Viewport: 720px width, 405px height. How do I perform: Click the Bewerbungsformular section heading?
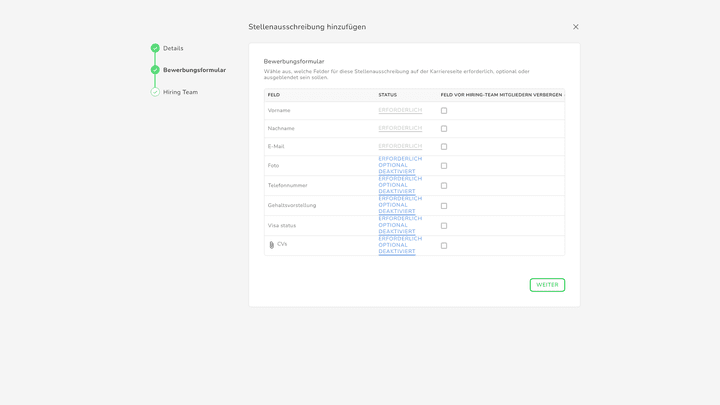tap(294, 62)
